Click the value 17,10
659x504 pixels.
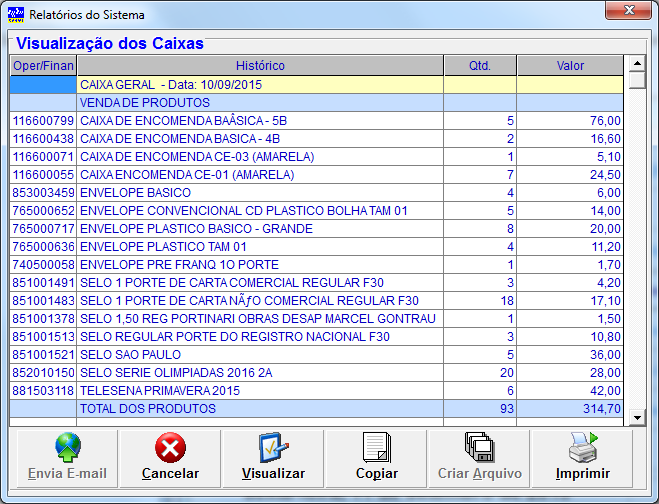point(605,301)
